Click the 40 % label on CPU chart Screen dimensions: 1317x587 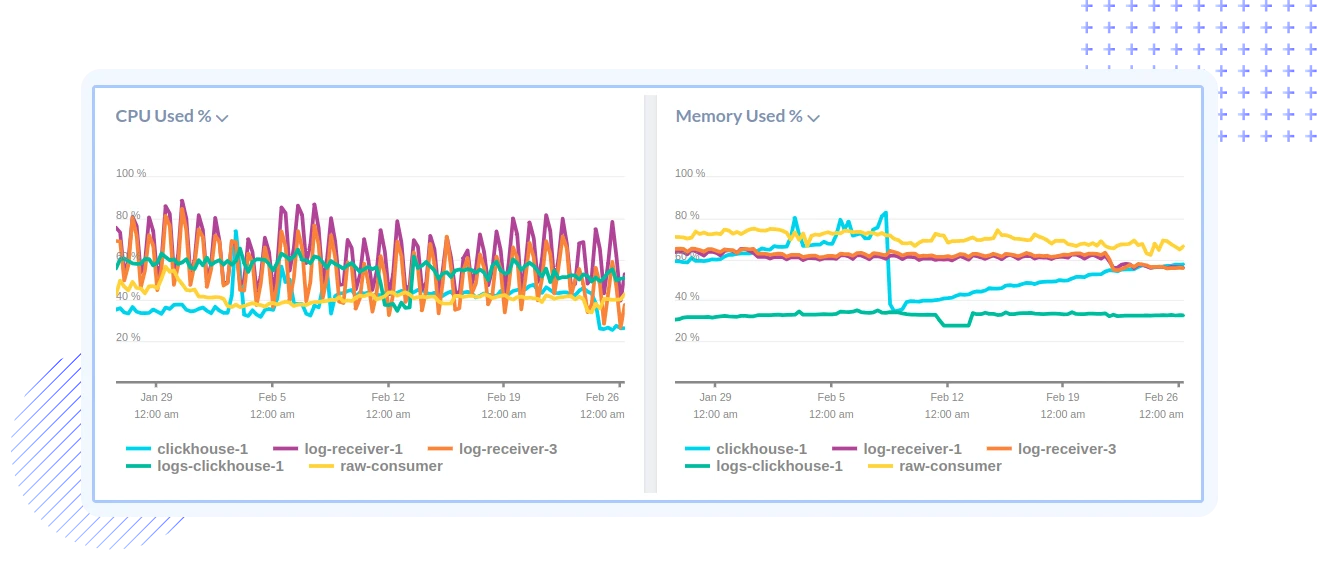pyautogui.click(x=128, y=297)
